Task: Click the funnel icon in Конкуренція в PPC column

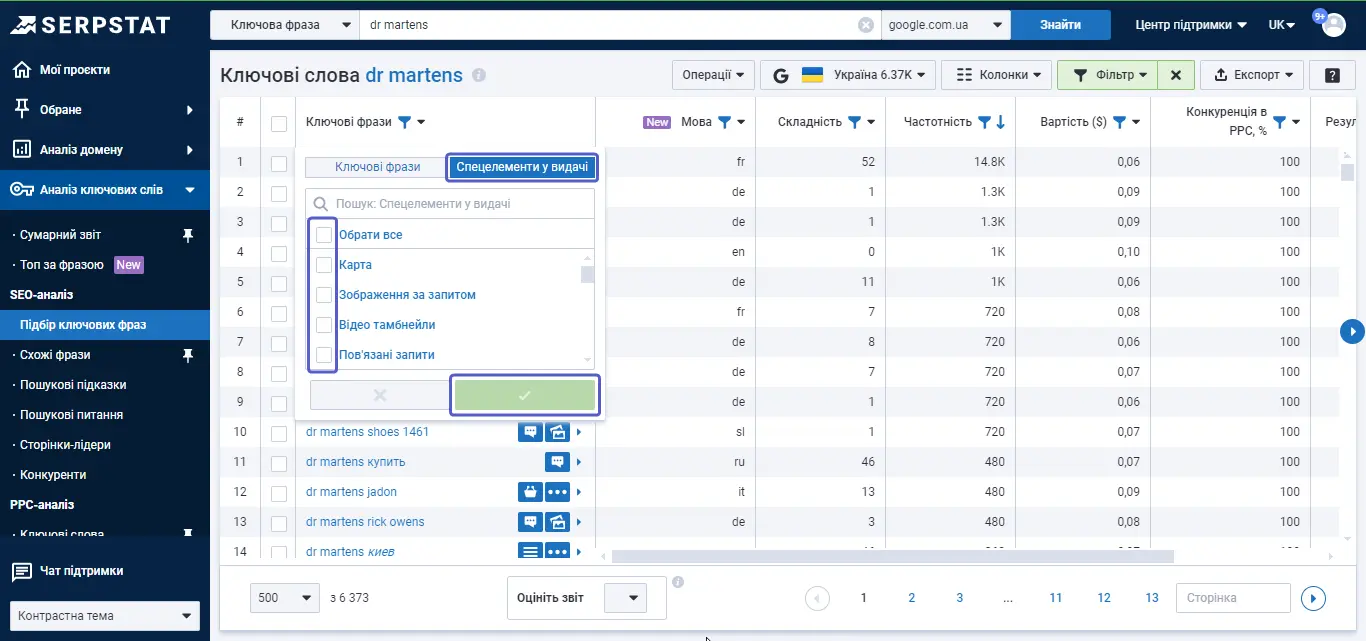Action: pos(1279,122)
